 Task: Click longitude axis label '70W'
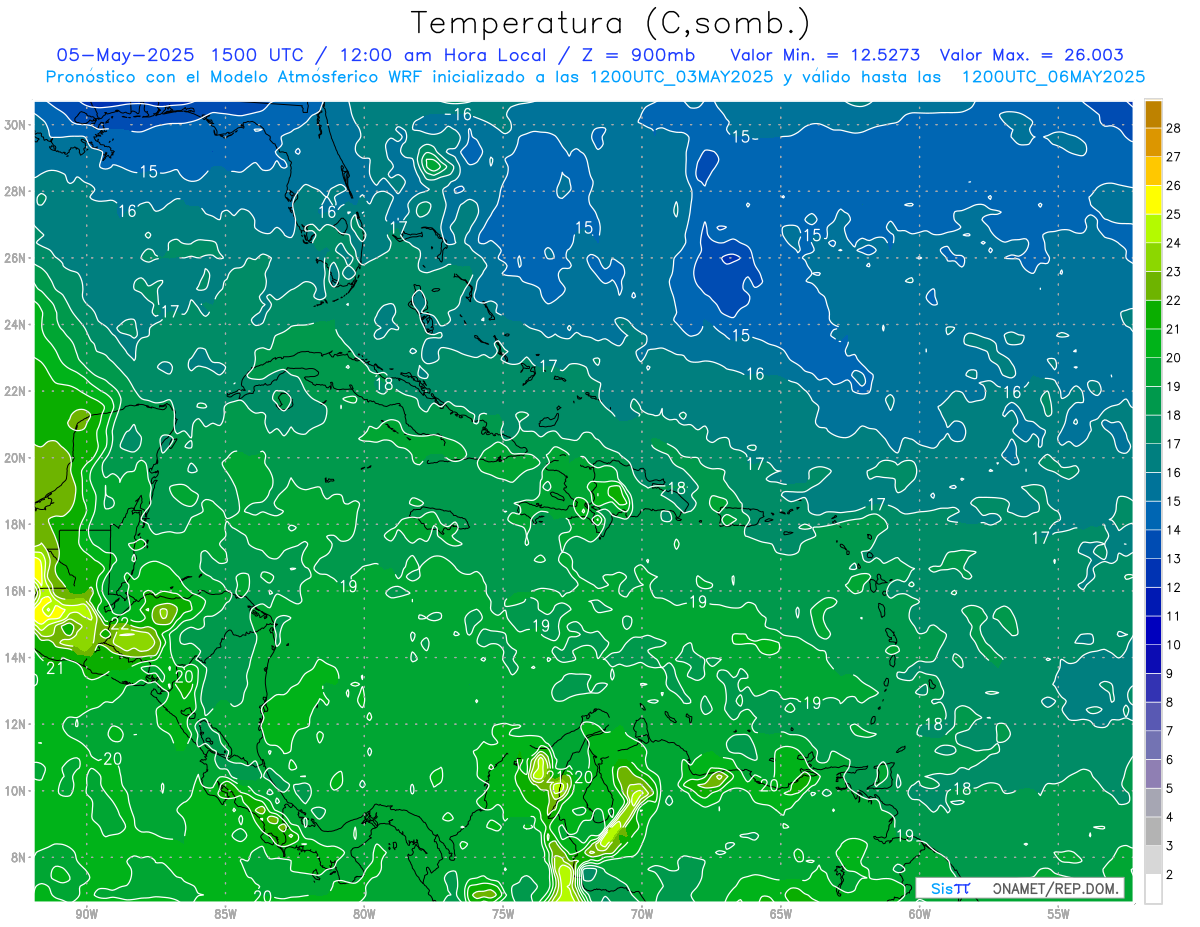[x=642, y=915]
